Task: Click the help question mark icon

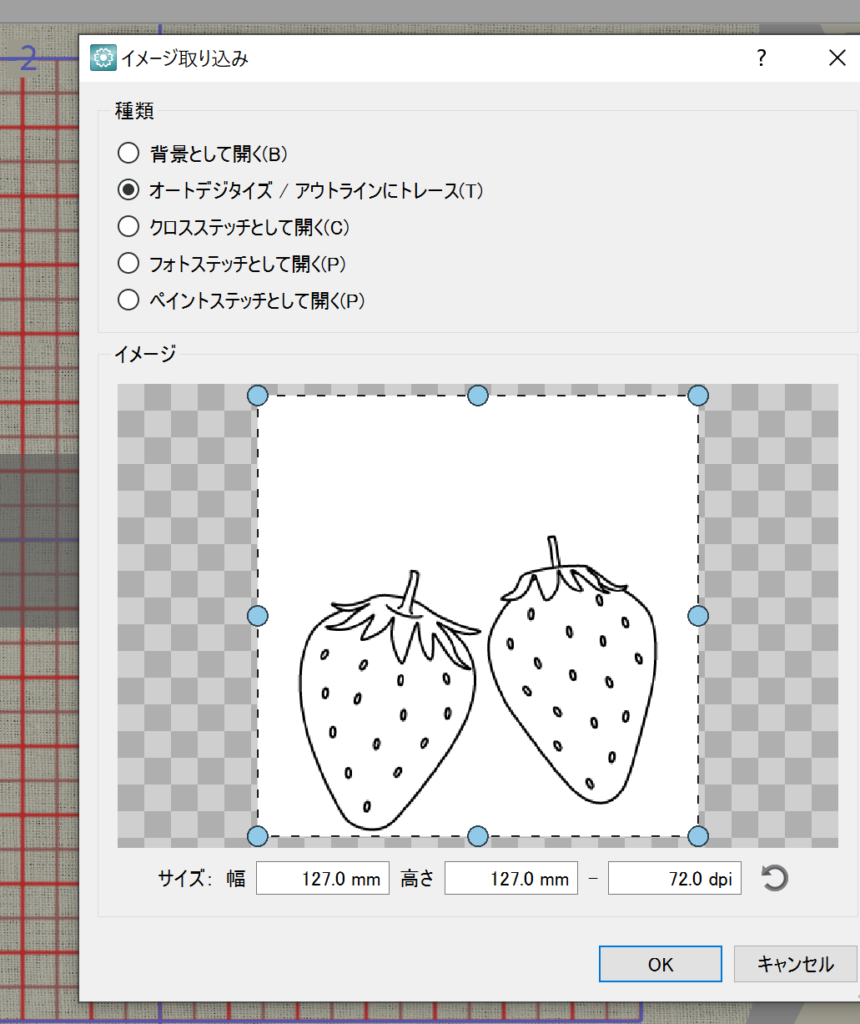Action: pos(761,58)
